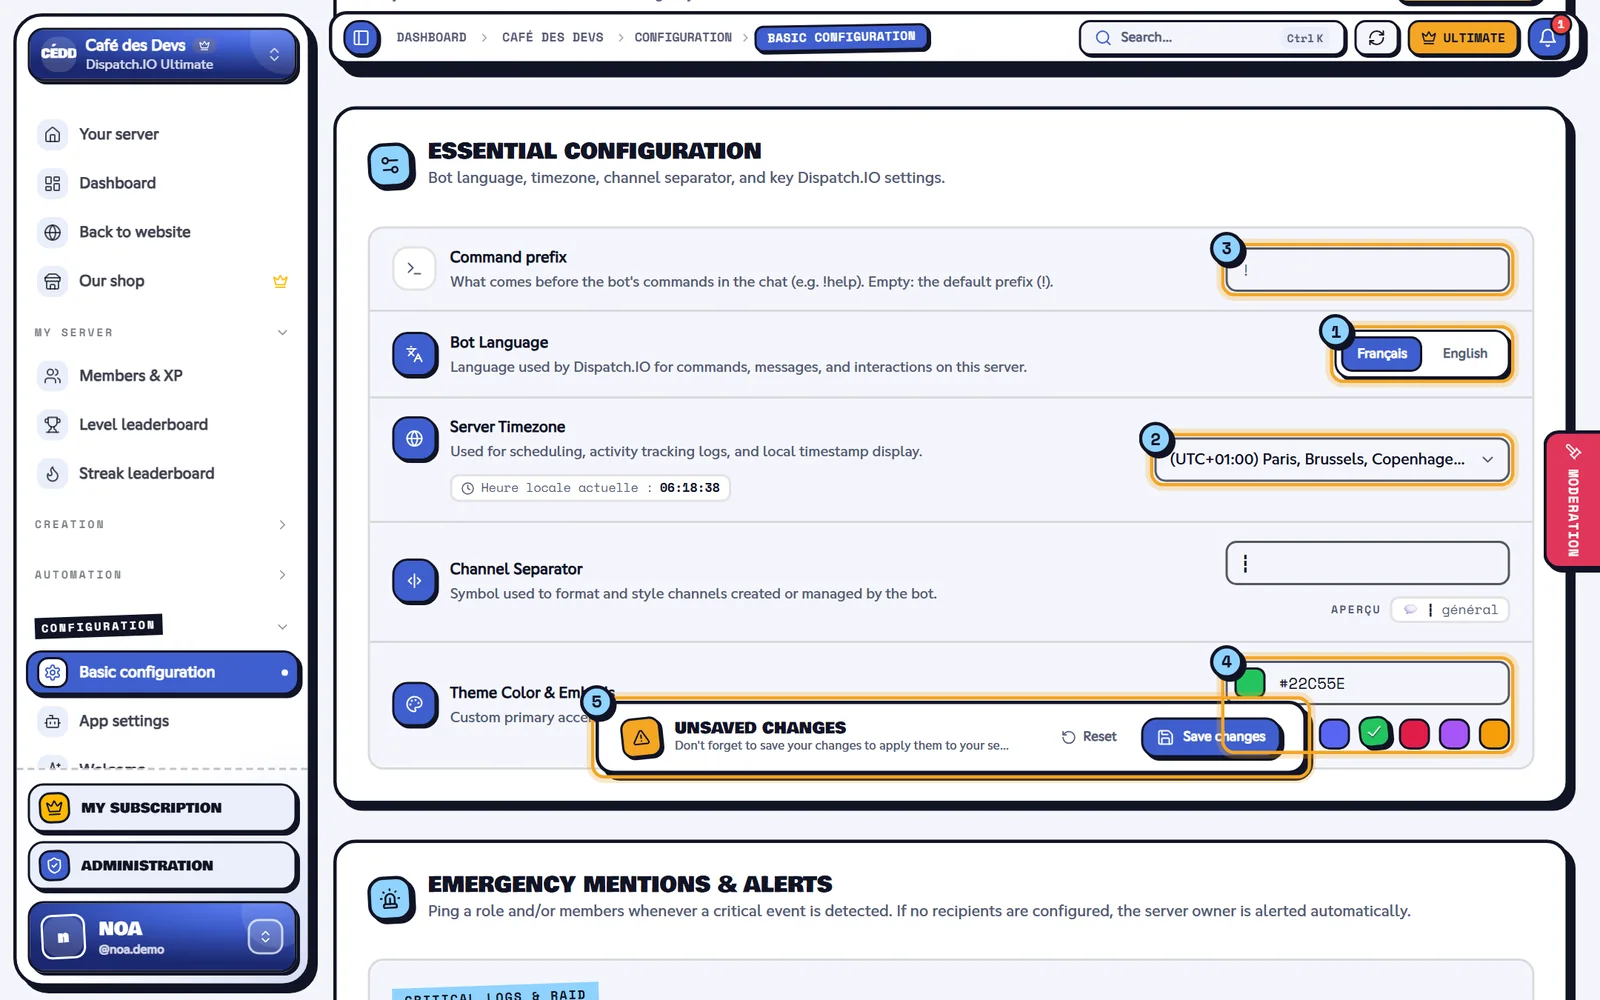
Task: Click the Our shop store icon
Action: pyautogui.click(x=53, y=281)
